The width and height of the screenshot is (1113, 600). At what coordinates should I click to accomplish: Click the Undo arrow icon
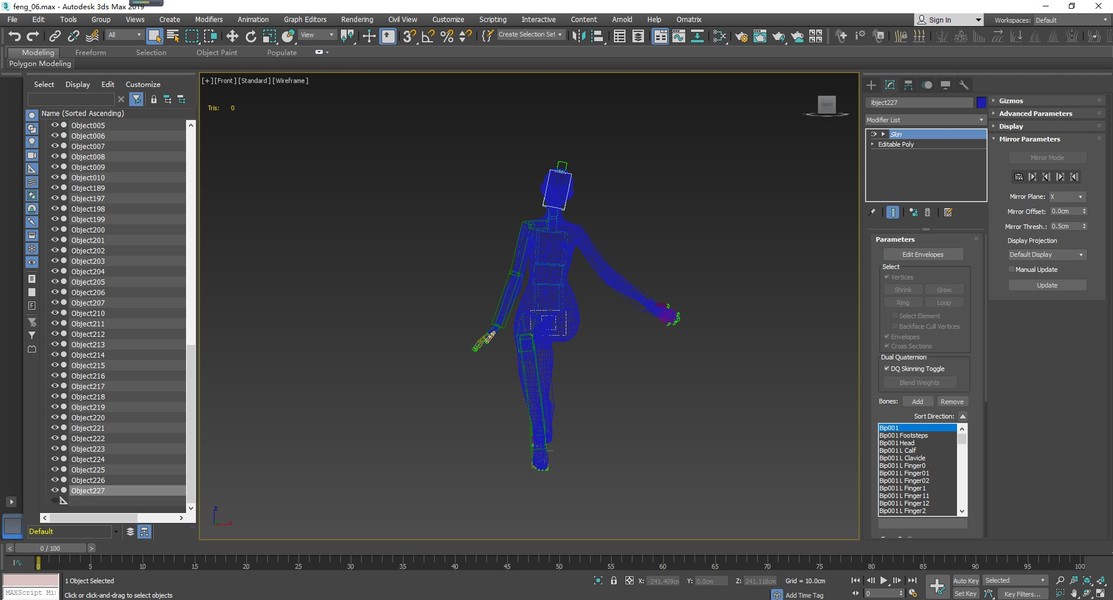click(14, 36)
